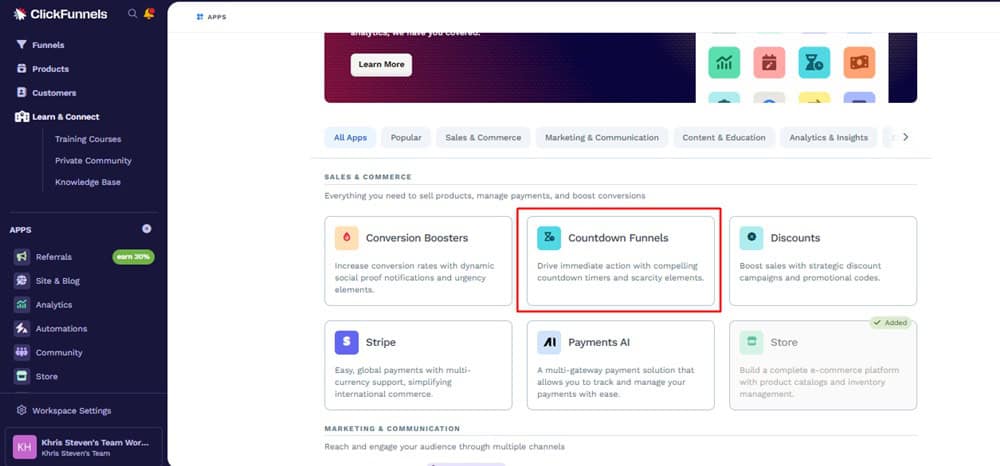This screenshot has width=1000, height=466.
Task: Click the ClickFunnels logo
Action: pos(61,14)
